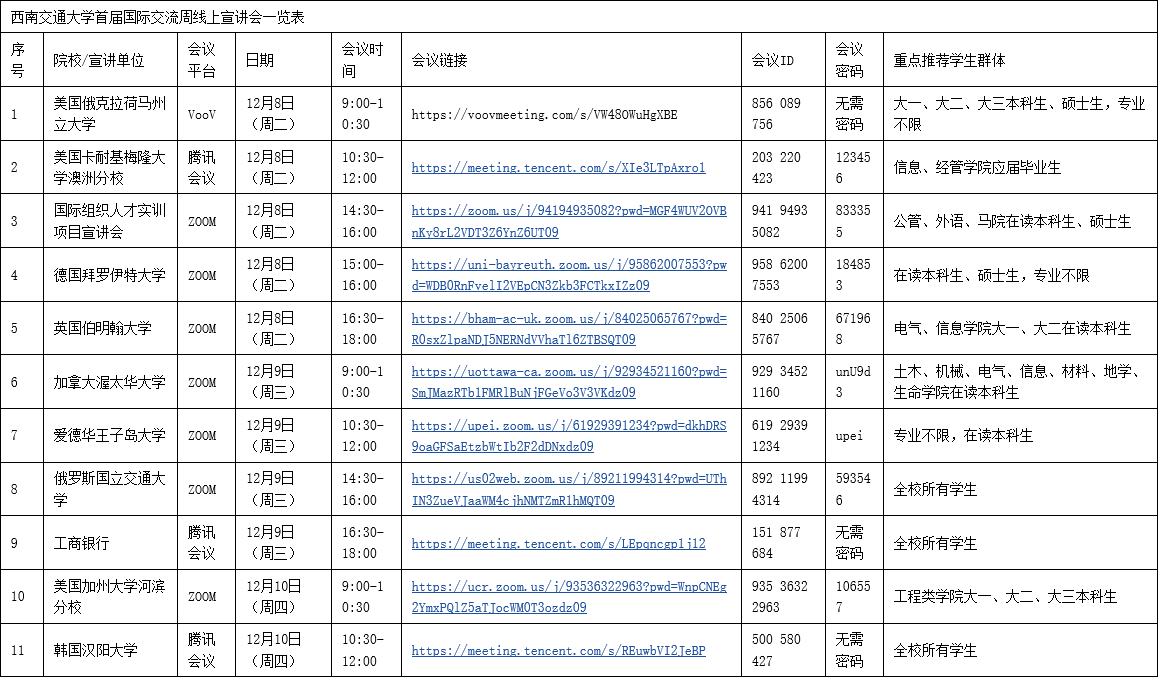
Task: Select the 院校/宣讲单位 header cell
Action: point(99,60)
